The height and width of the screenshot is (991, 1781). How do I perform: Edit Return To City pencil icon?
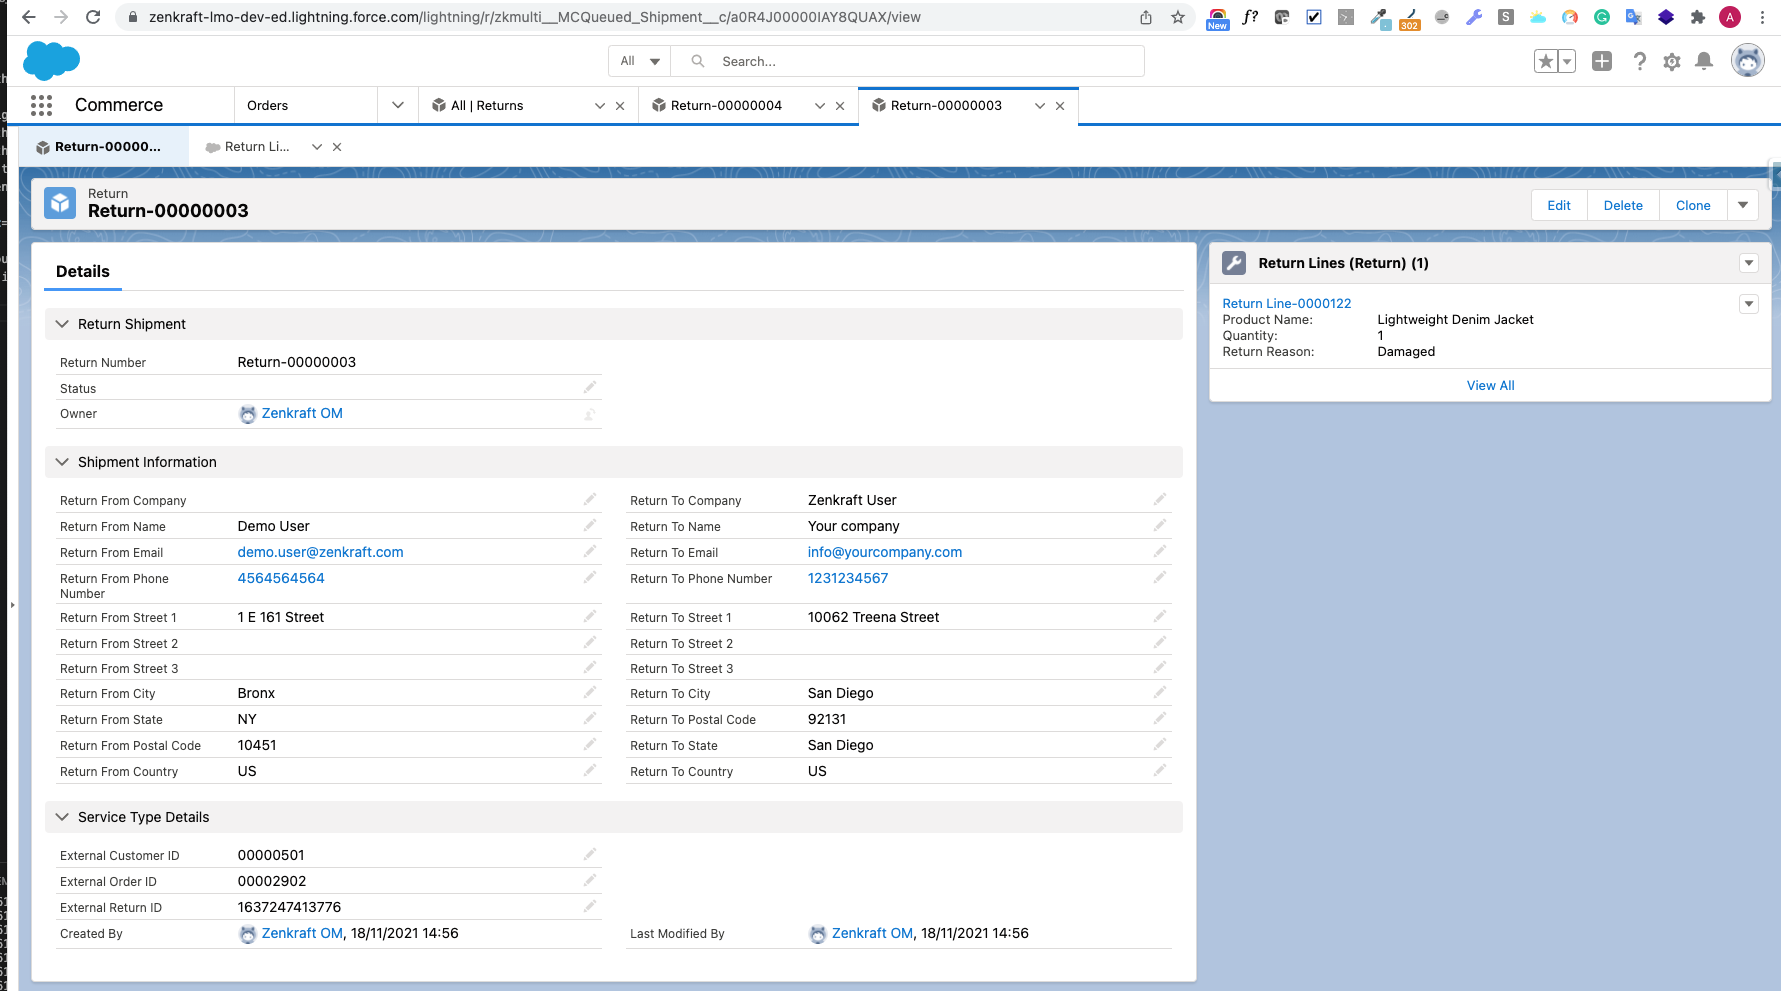[x=1160, y=692]
